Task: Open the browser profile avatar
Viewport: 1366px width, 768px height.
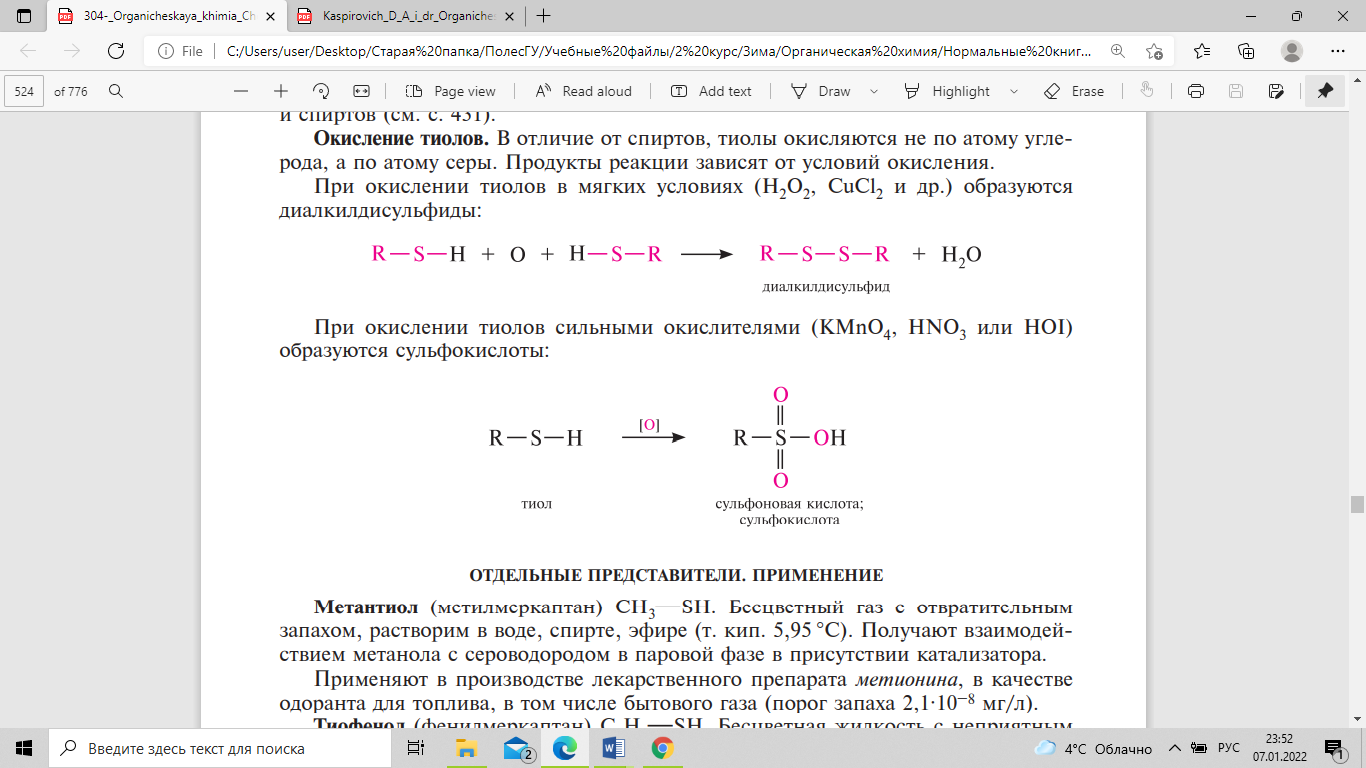Action: tap(1292, 51)
